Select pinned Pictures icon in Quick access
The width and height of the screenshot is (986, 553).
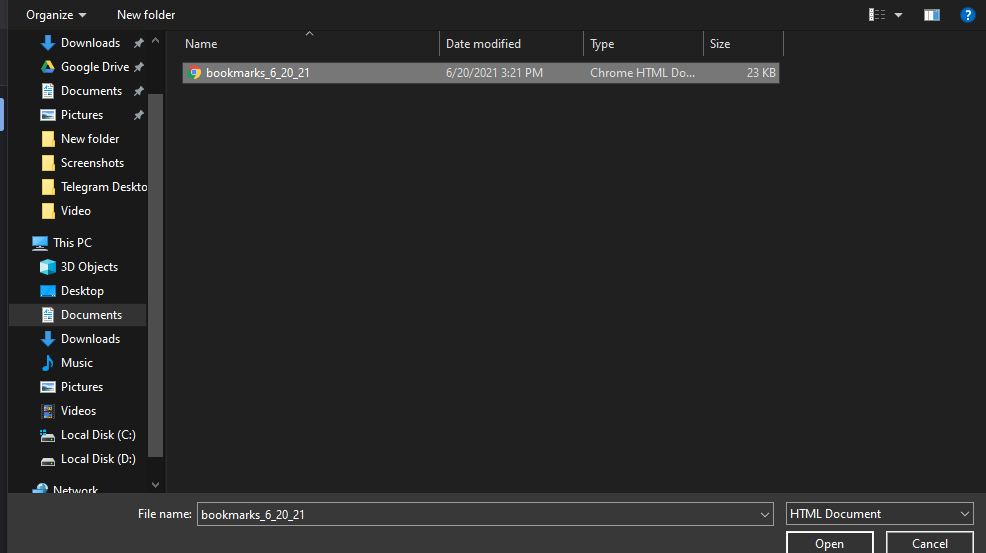(x=48, y=115)
